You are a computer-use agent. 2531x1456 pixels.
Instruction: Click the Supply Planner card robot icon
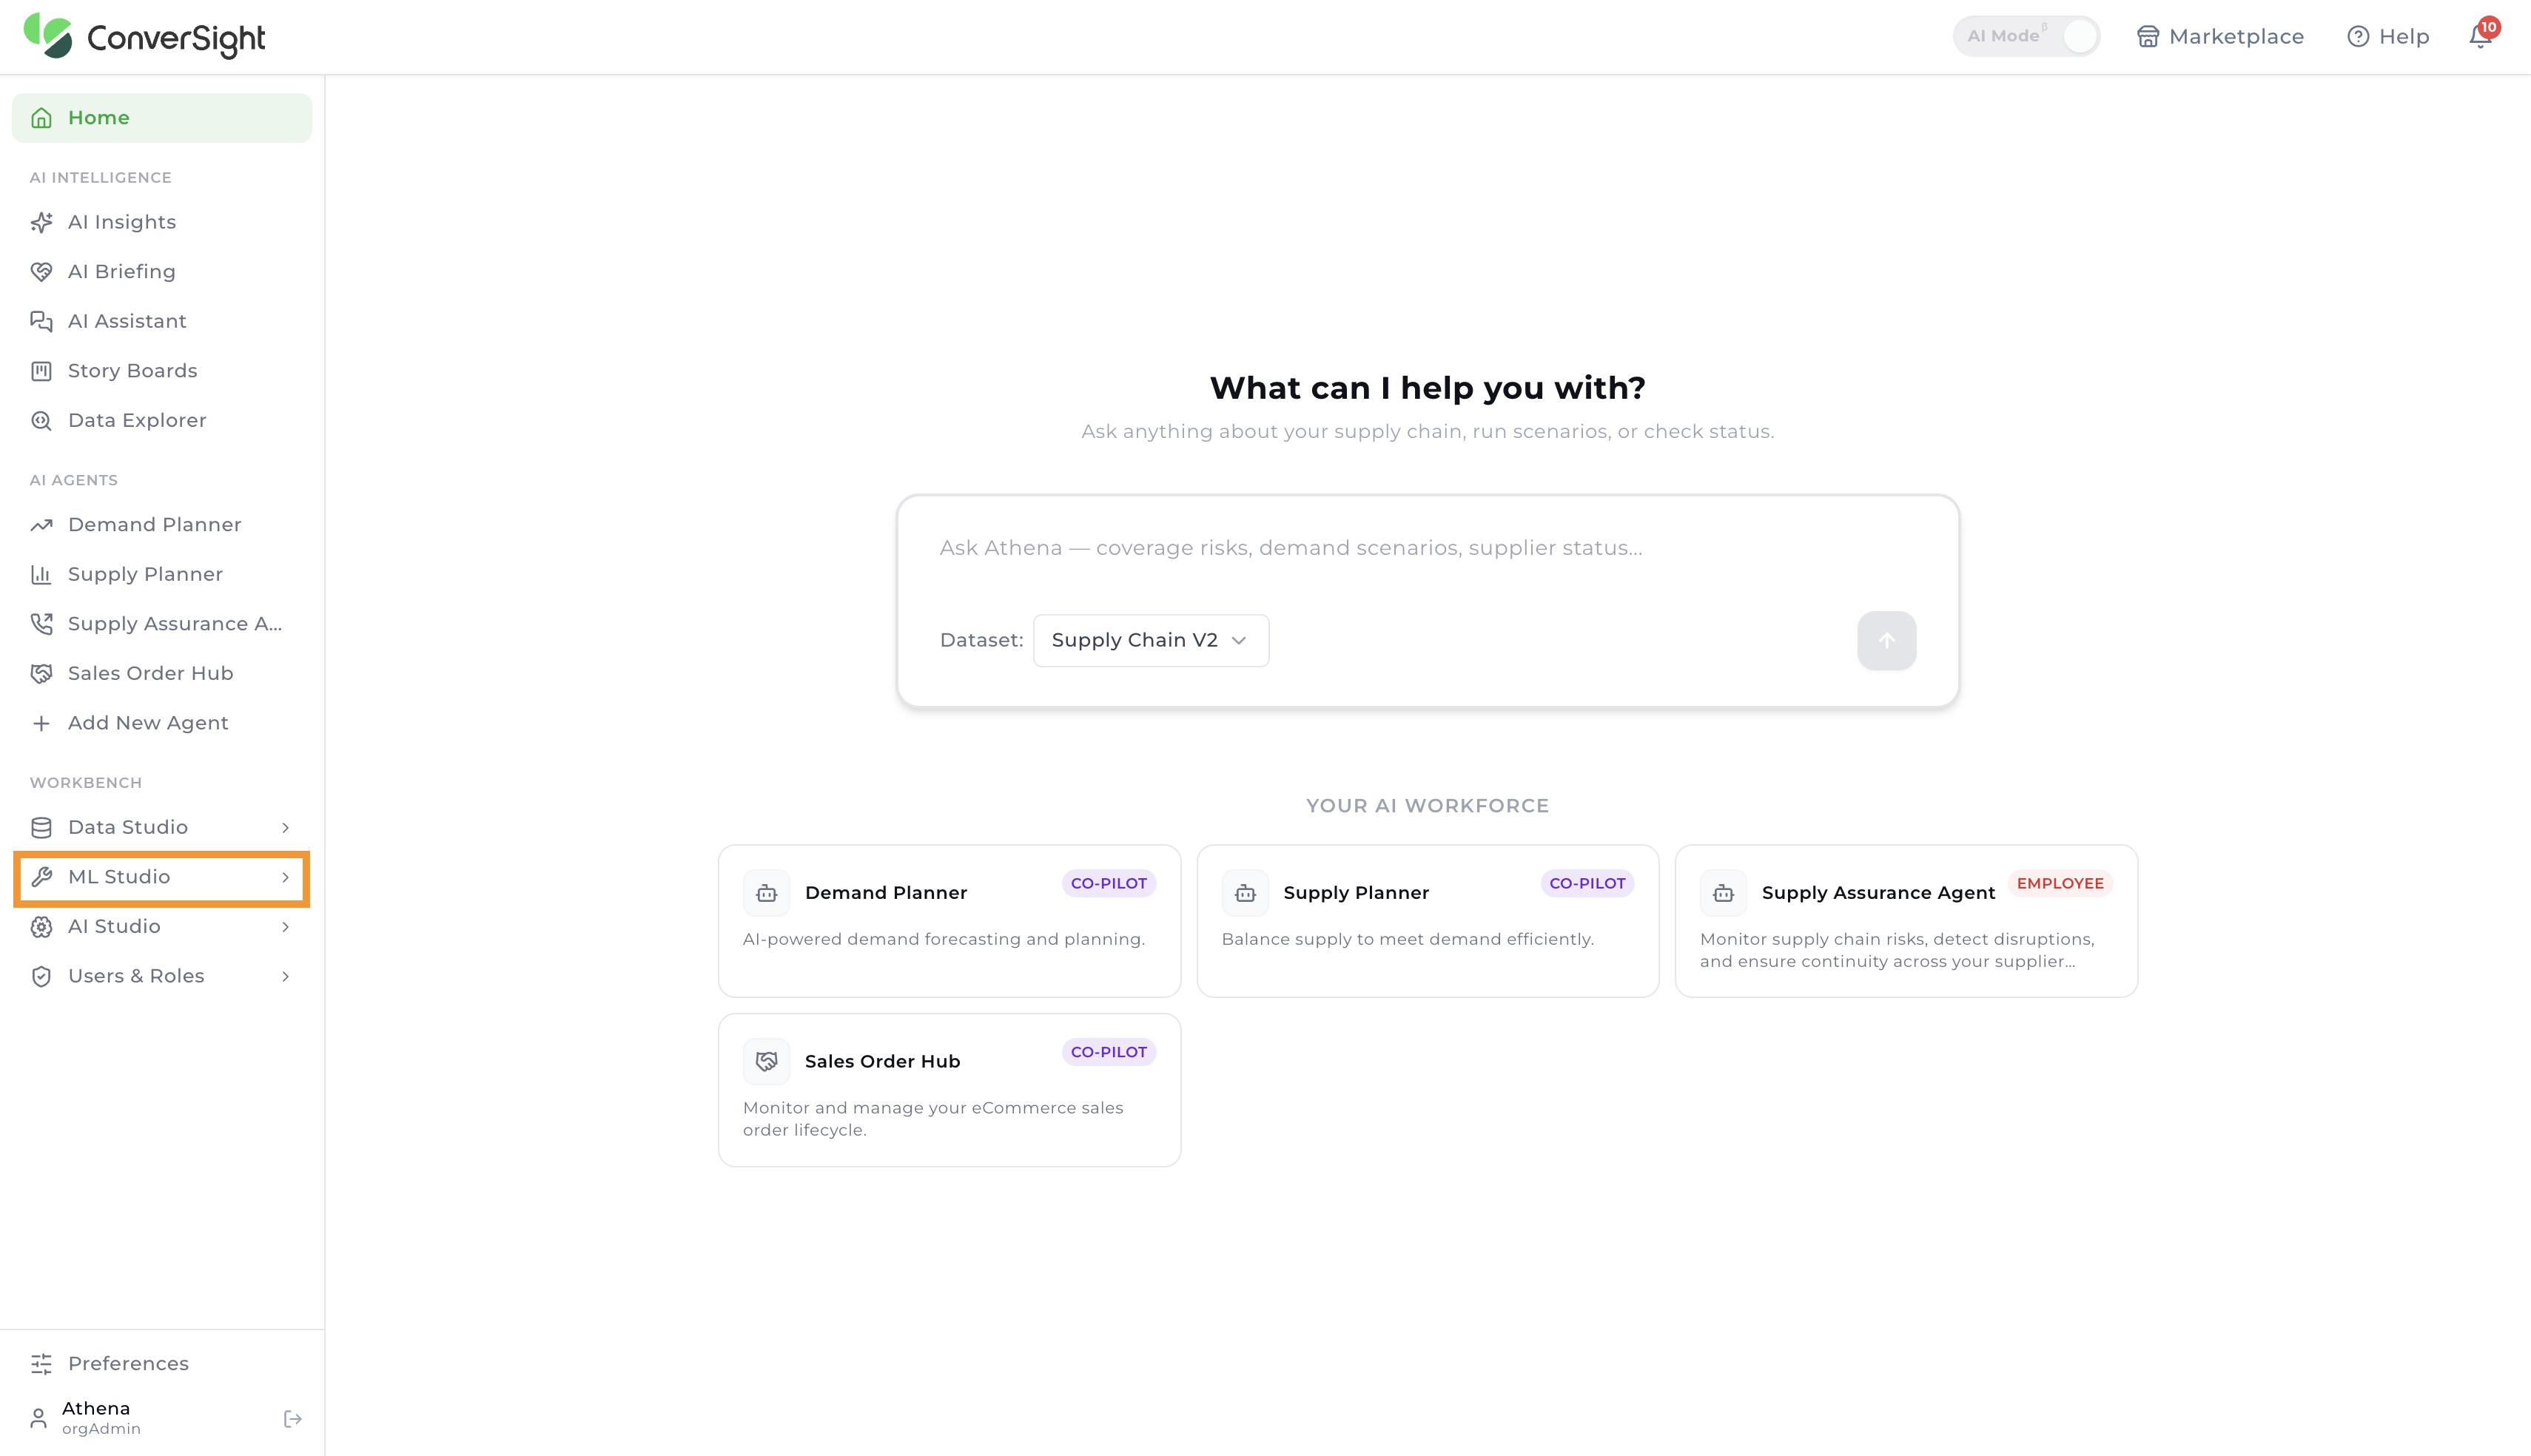[1245, 892]
